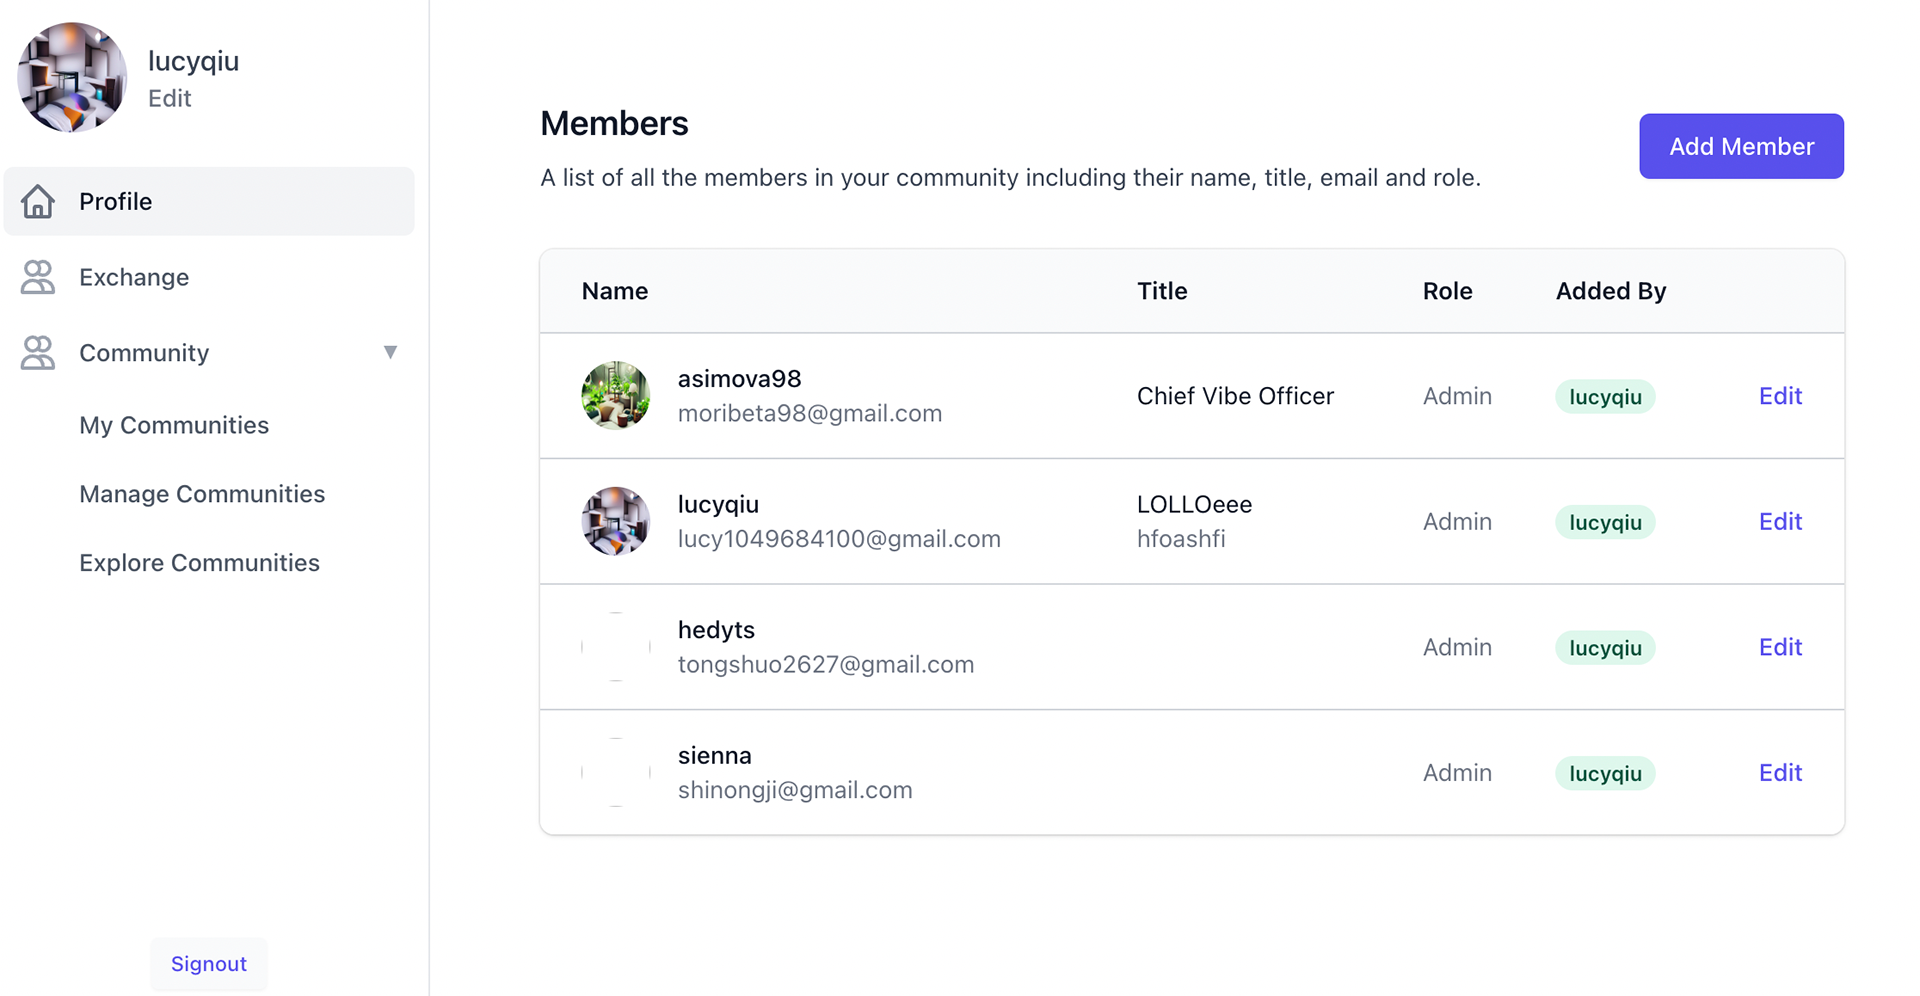Open Manage Communities
This screenshot has height=996, width=1920.
click(202, 494)
